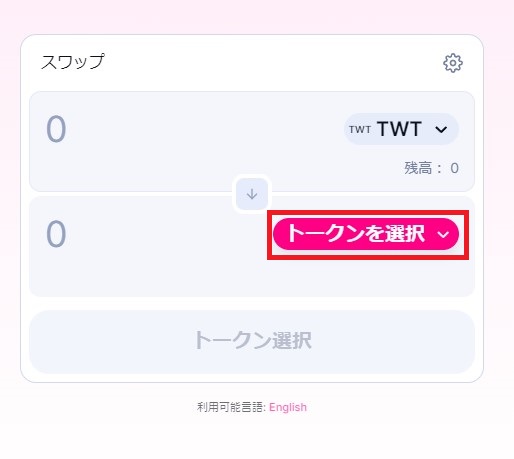The image size is (514, 459).
Task: Select the トークンを選択 label text
Action: click(355, 233)
